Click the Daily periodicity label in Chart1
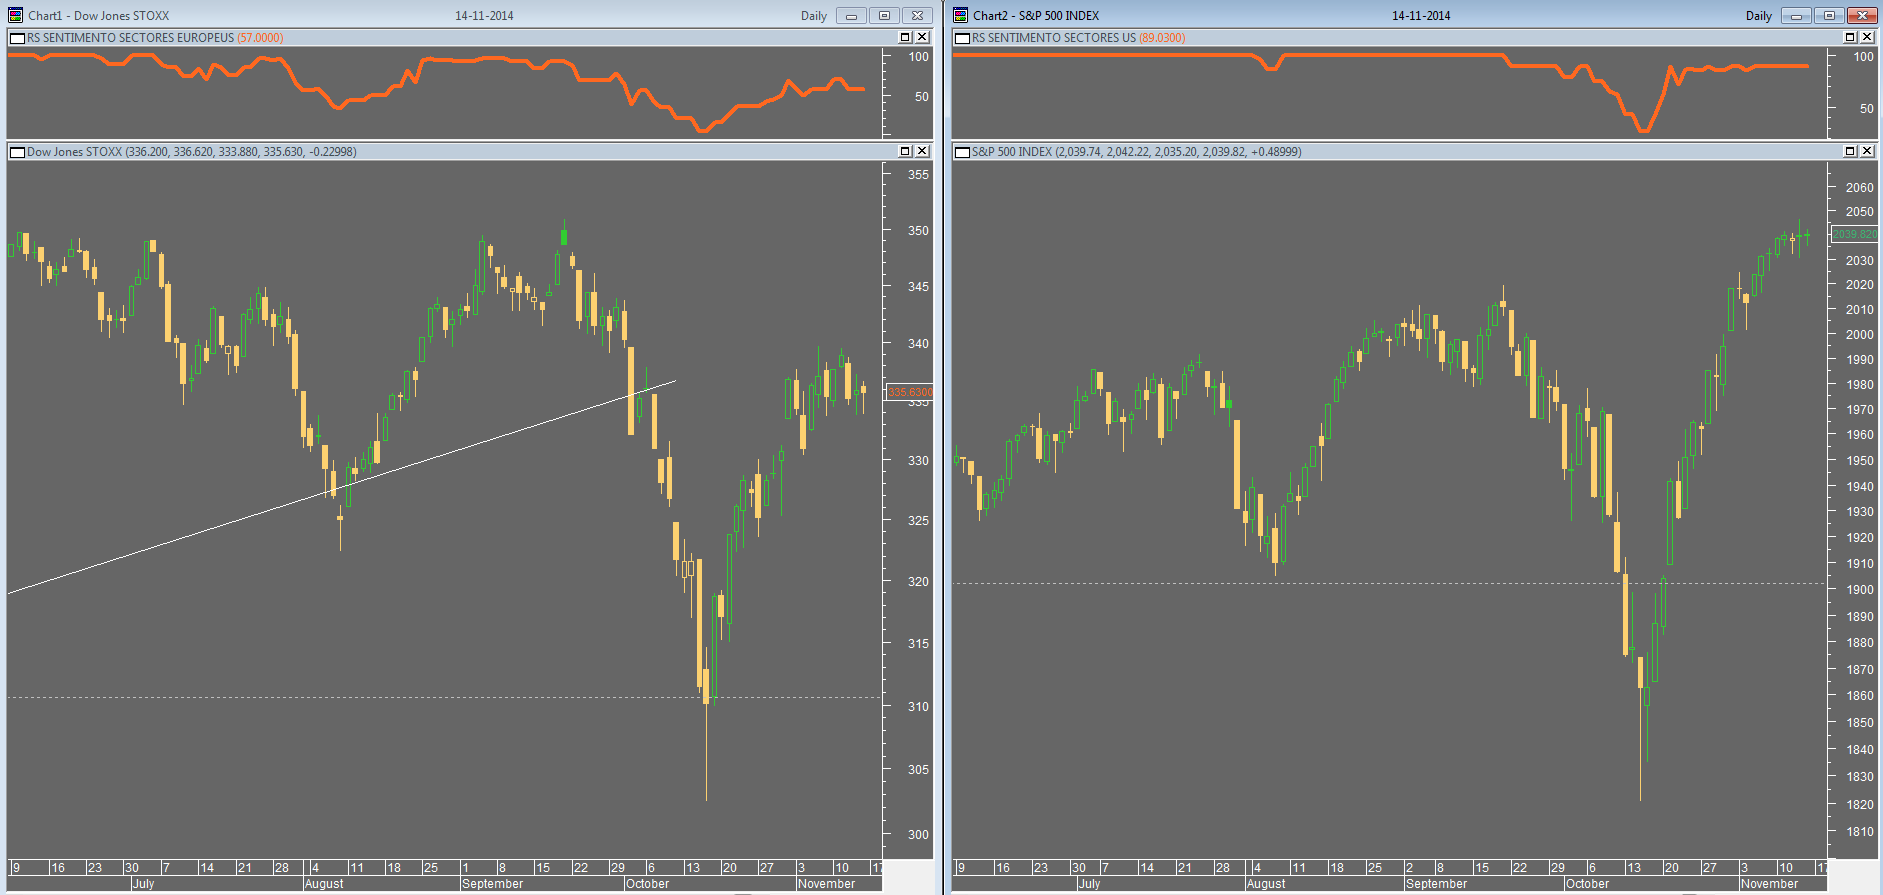The width and height of the screenshot is (1883, 895). 814,16
